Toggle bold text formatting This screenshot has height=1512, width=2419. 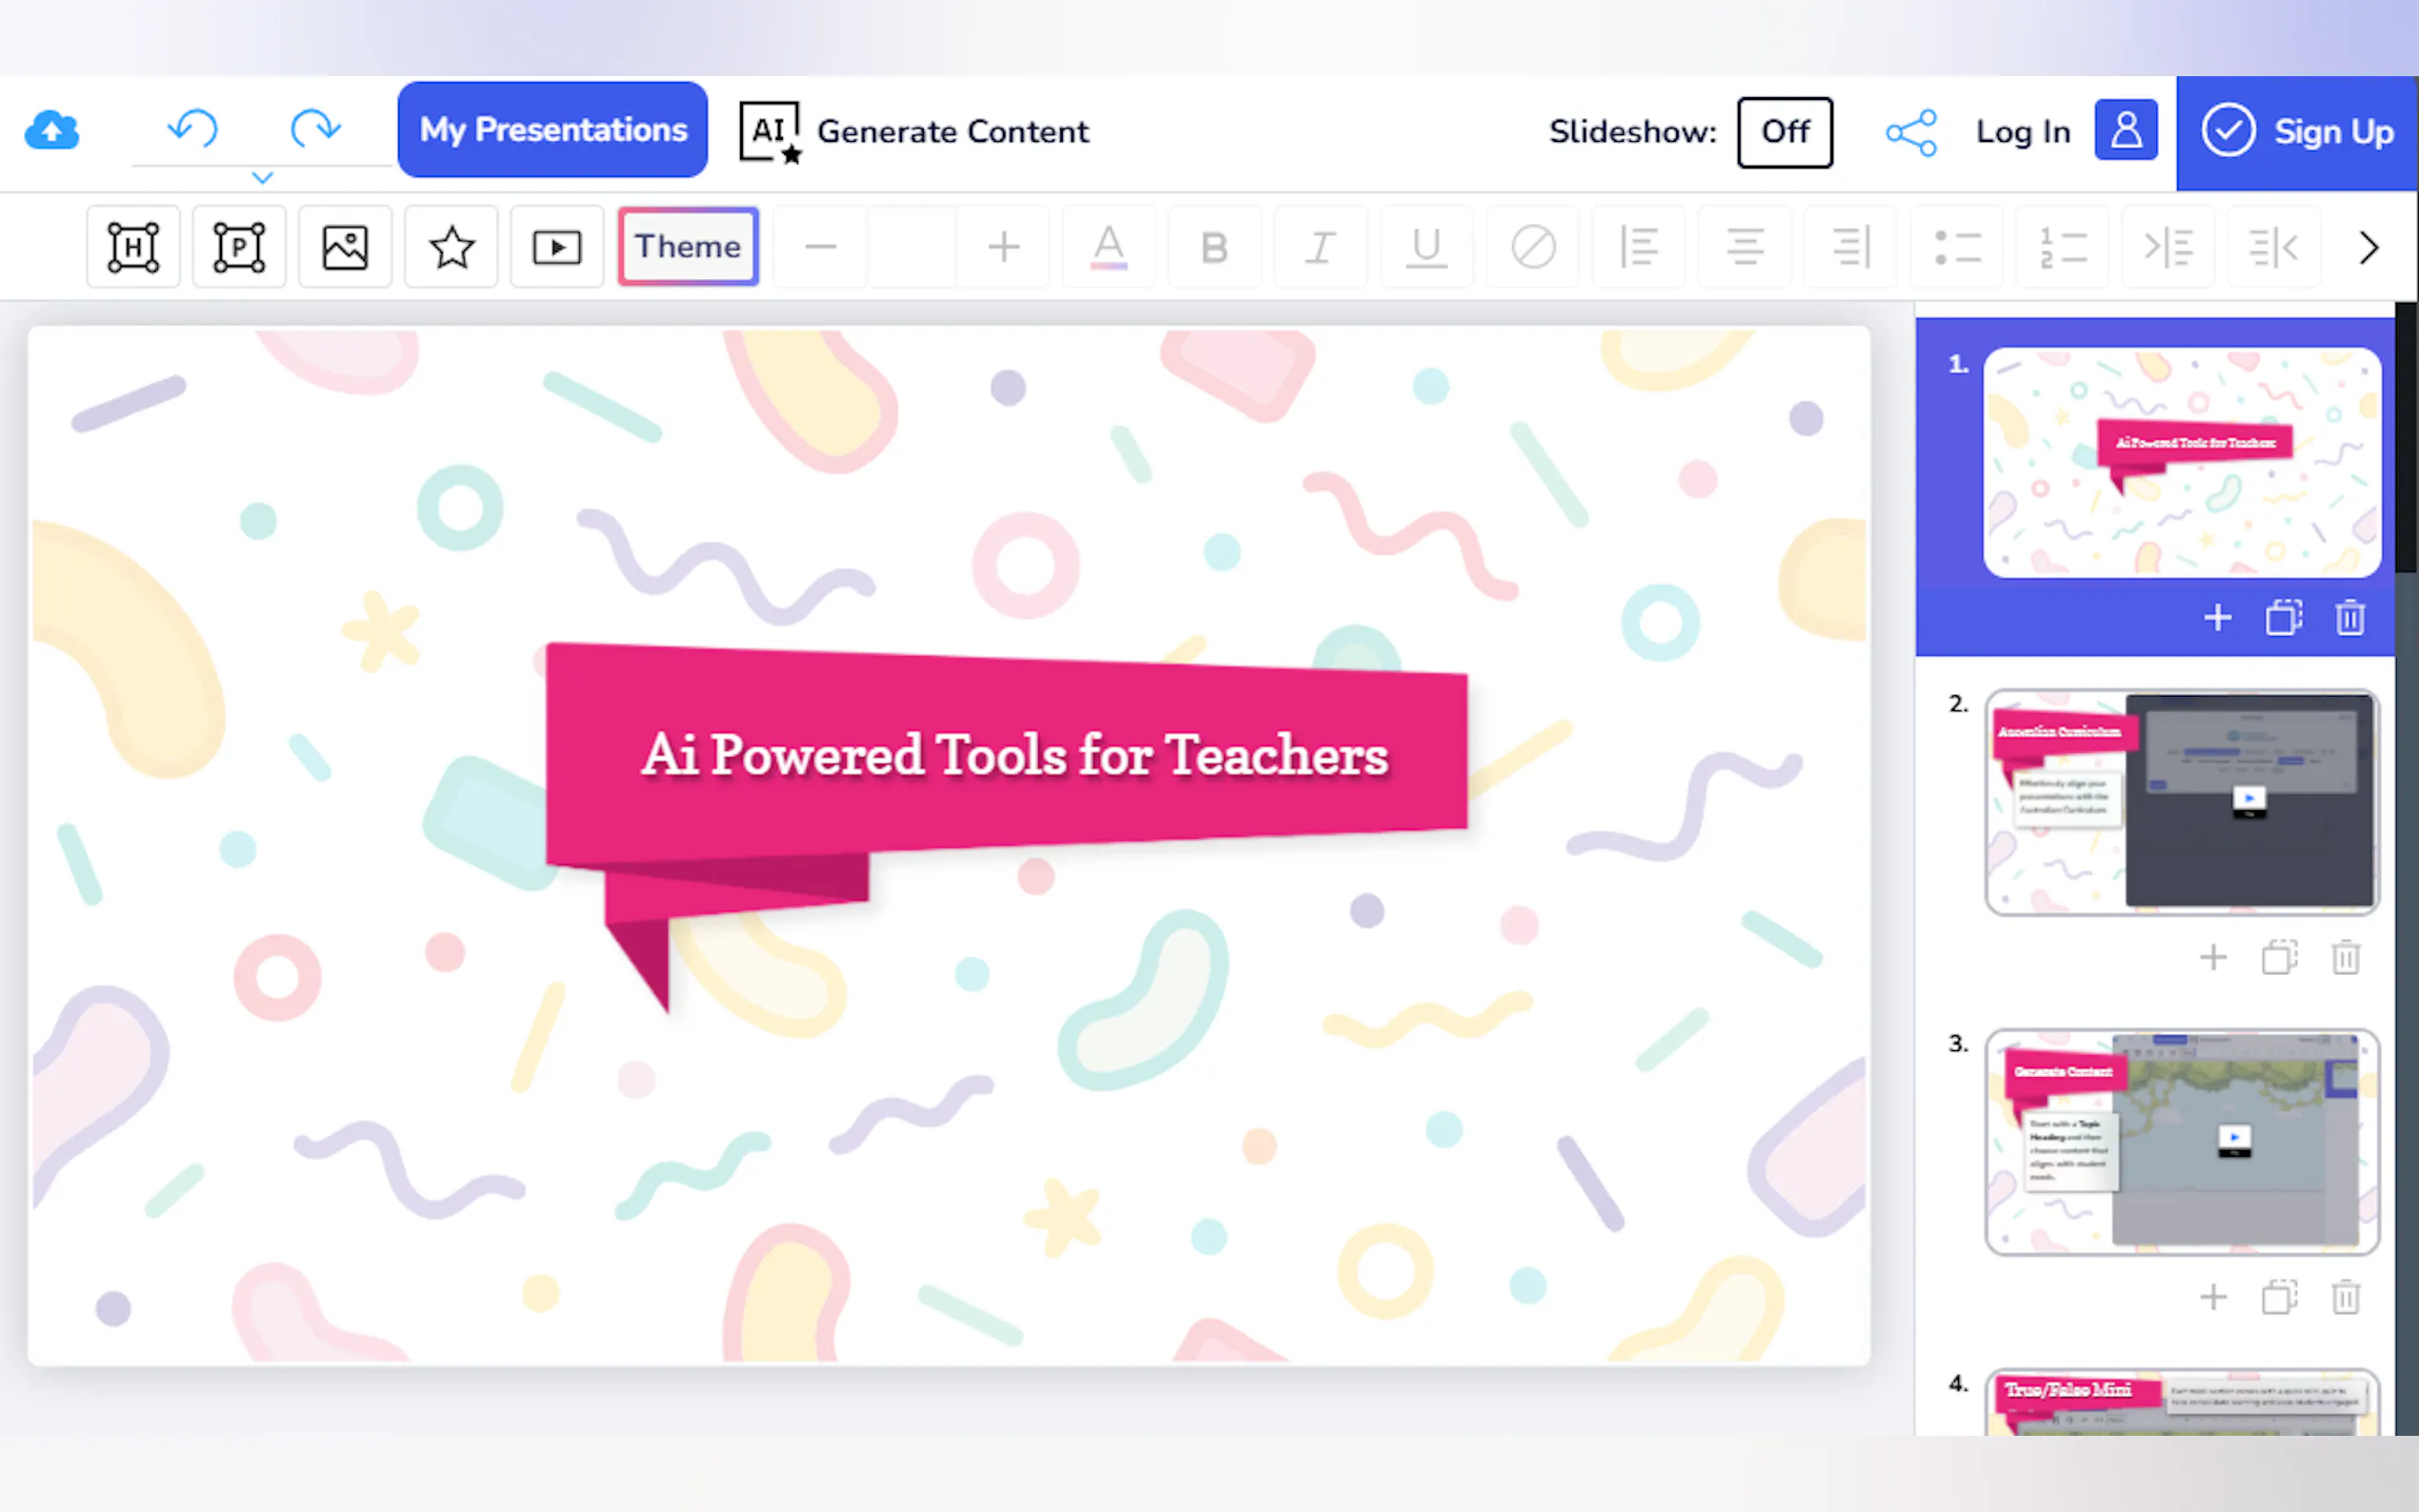click(x=1214, y=247)
